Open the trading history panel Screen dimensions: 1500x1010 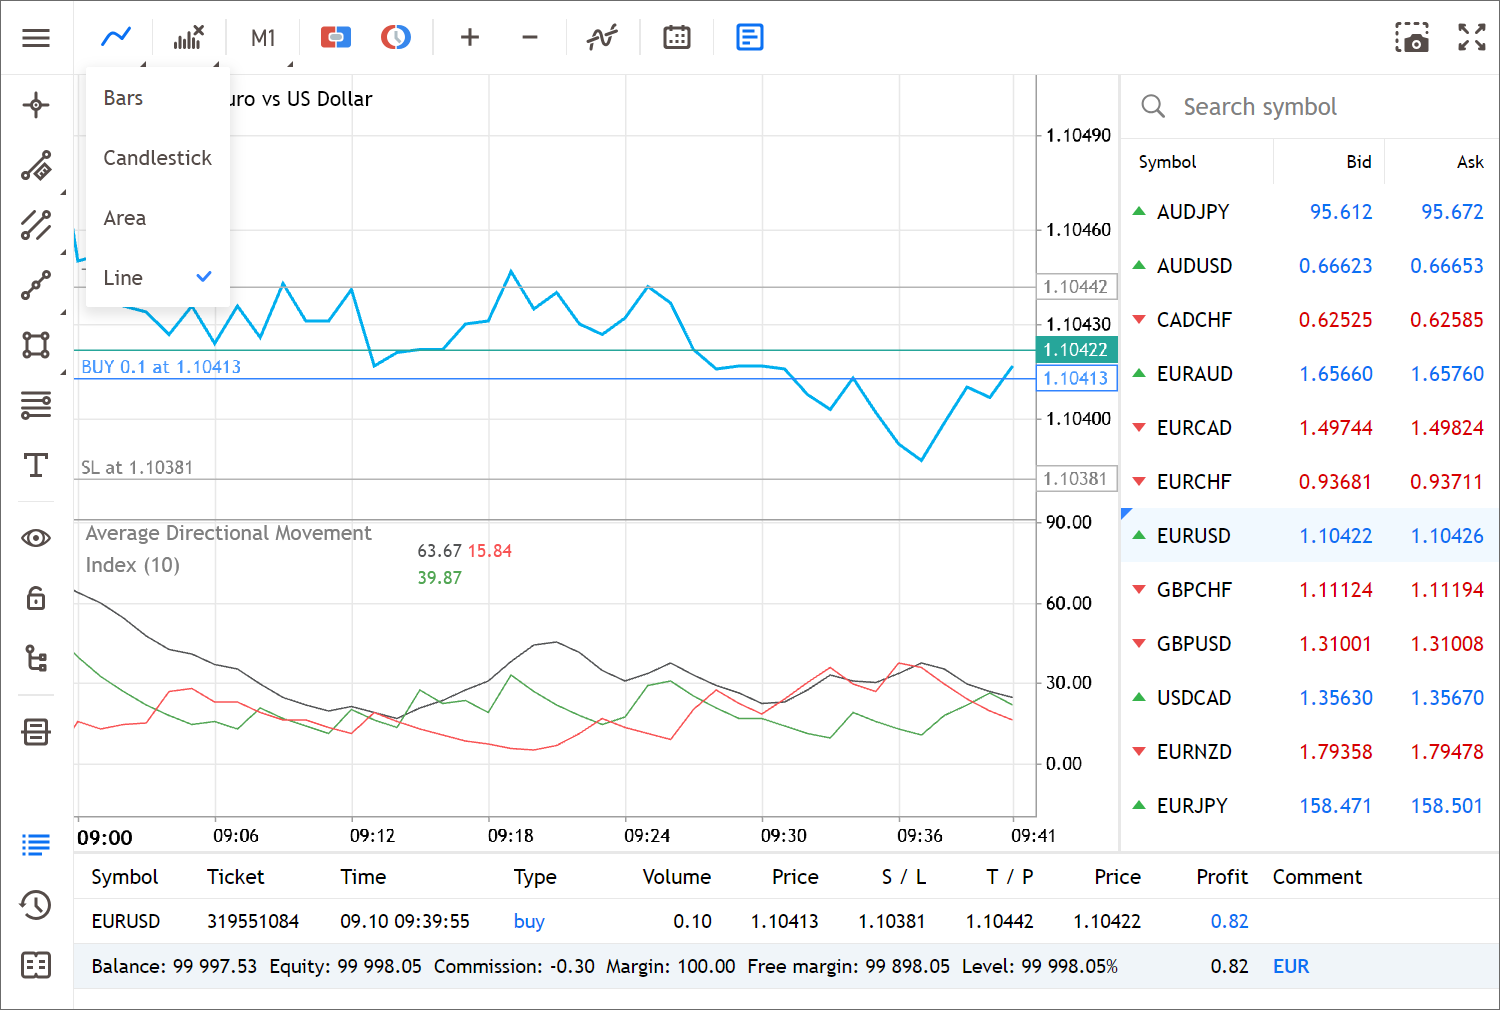point(36,905)
